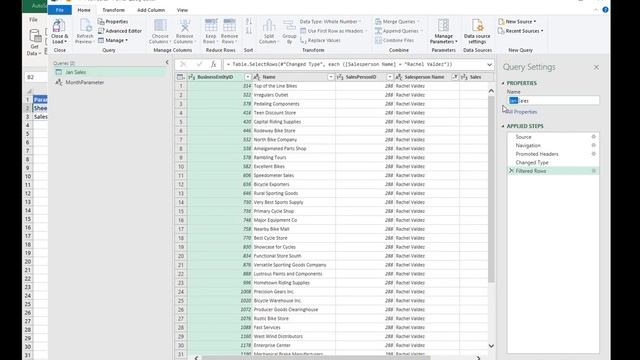Open the Name column filter dropdown

tap(331, 77)
